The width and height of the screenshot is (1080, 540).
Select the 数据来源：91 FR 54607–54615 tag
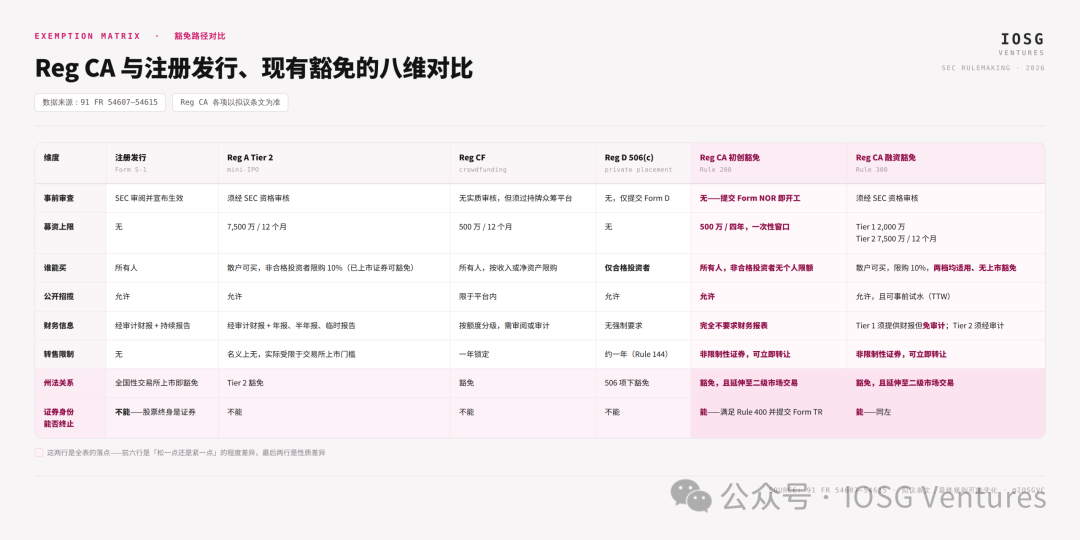100,102
